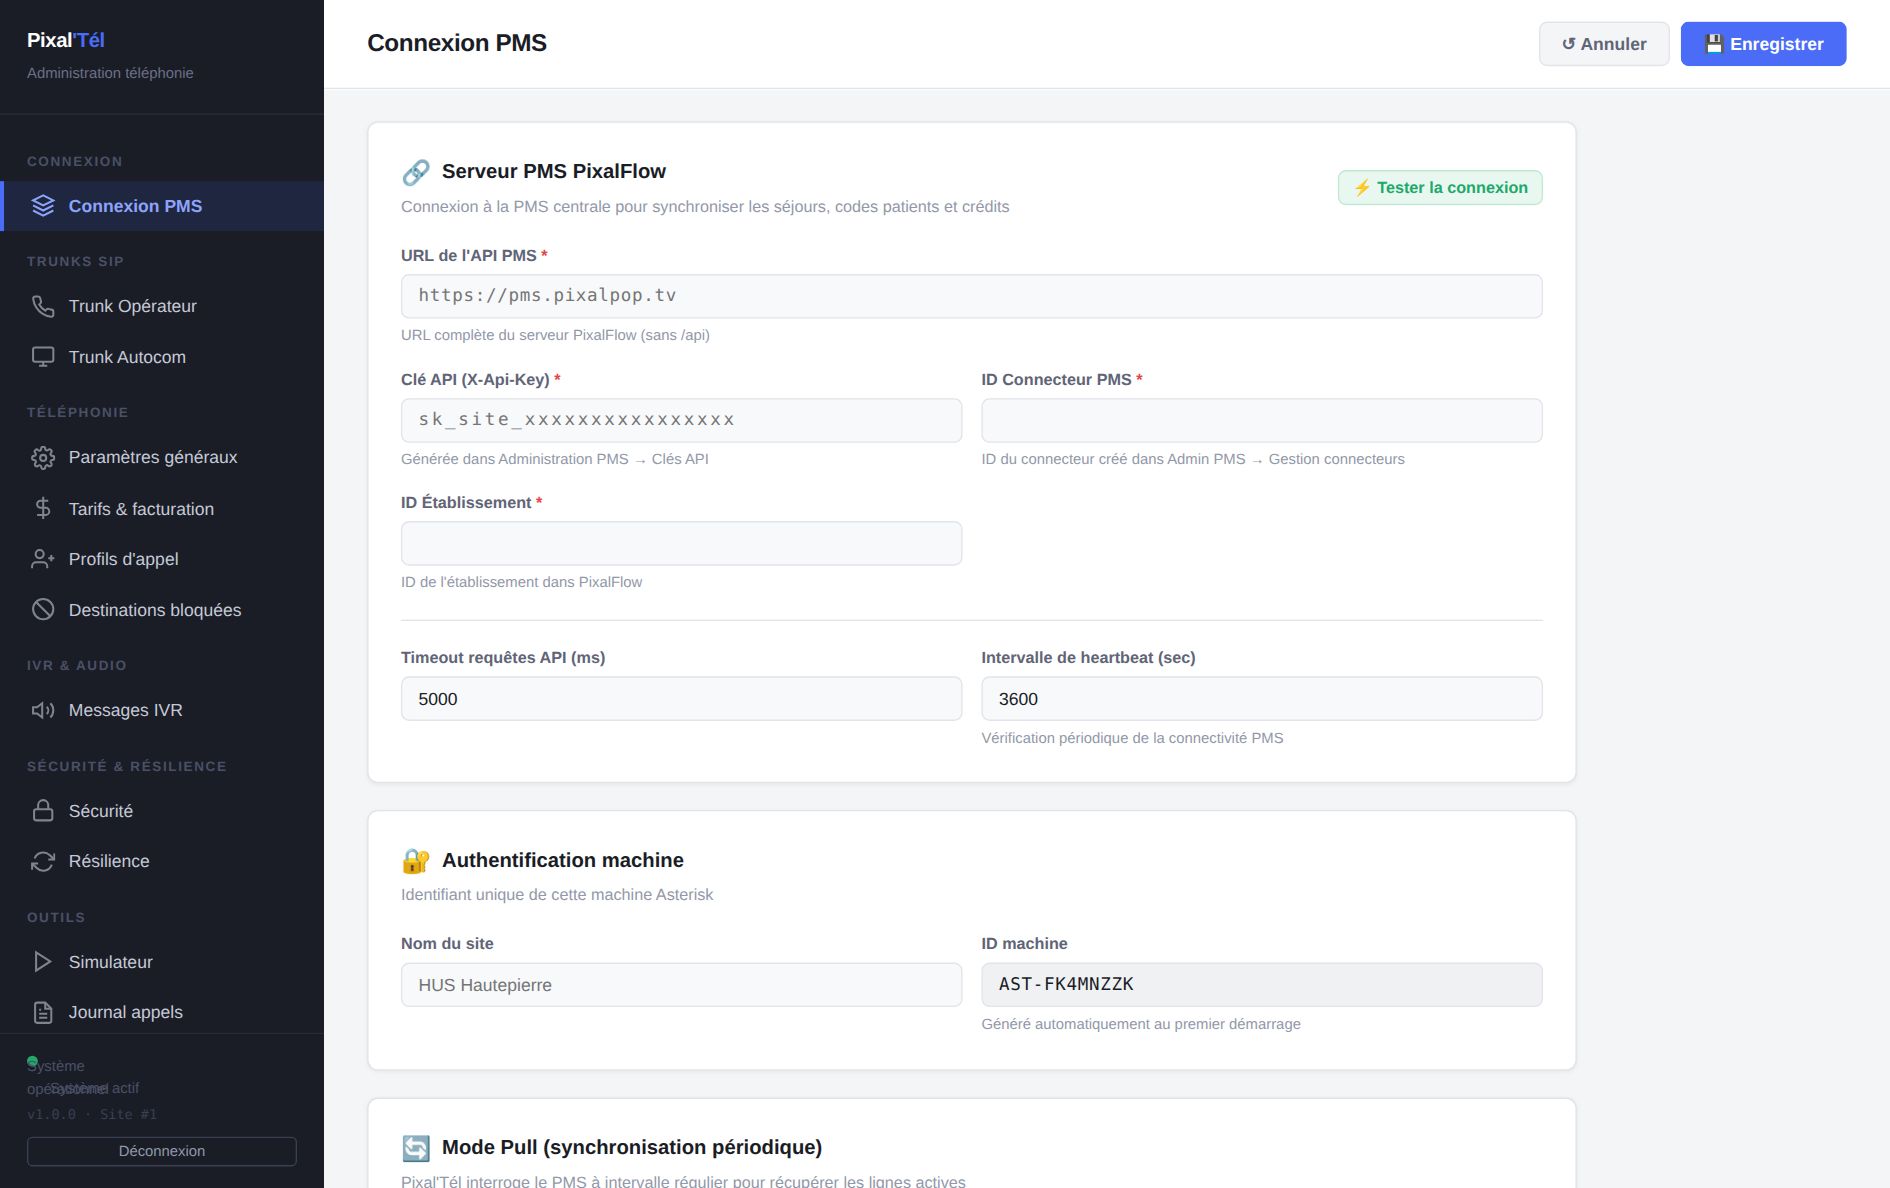The height and width of the screenshot is (1188, 1890).
Task: Click the Mode Pull section heading
Action: (632, 1147)
